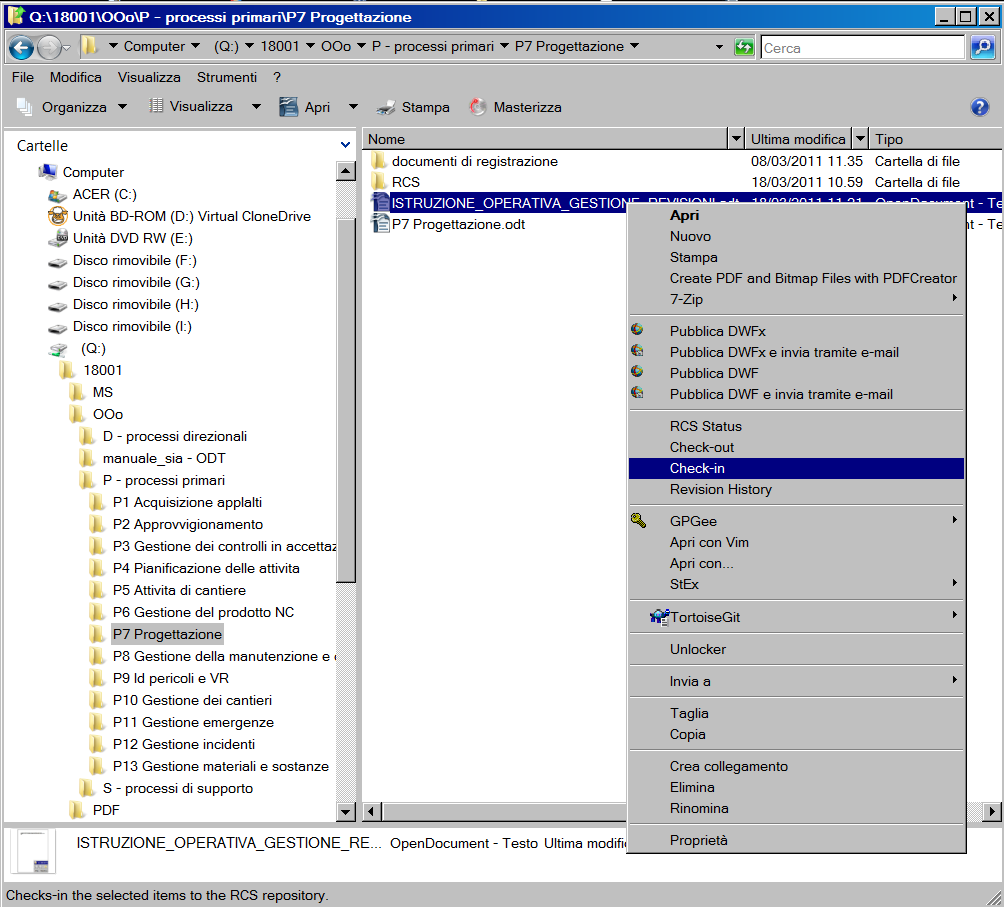Click the Disco rimovibile (F:) drive icon
This screenshot has height=907, width=1004.
click(58, 262)
